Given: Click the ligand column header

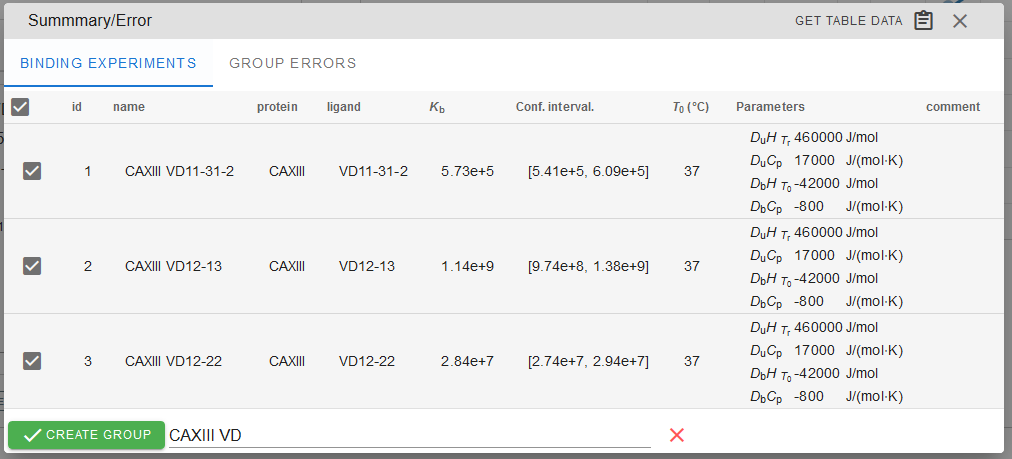Looking at the screenshot, I should 344,107.
